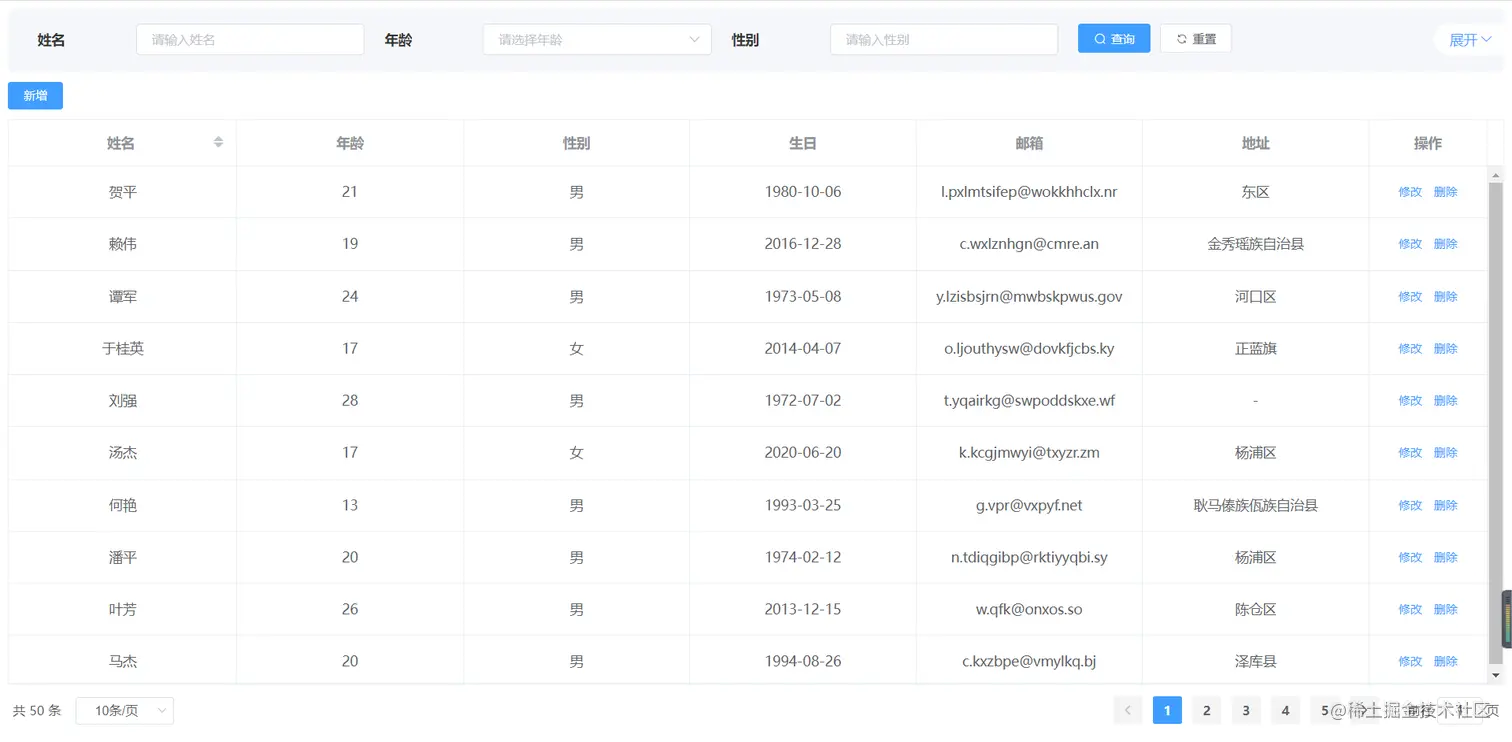1512x742 pixels.
Task: Select the name cell 于桂英
Action: 123,349
